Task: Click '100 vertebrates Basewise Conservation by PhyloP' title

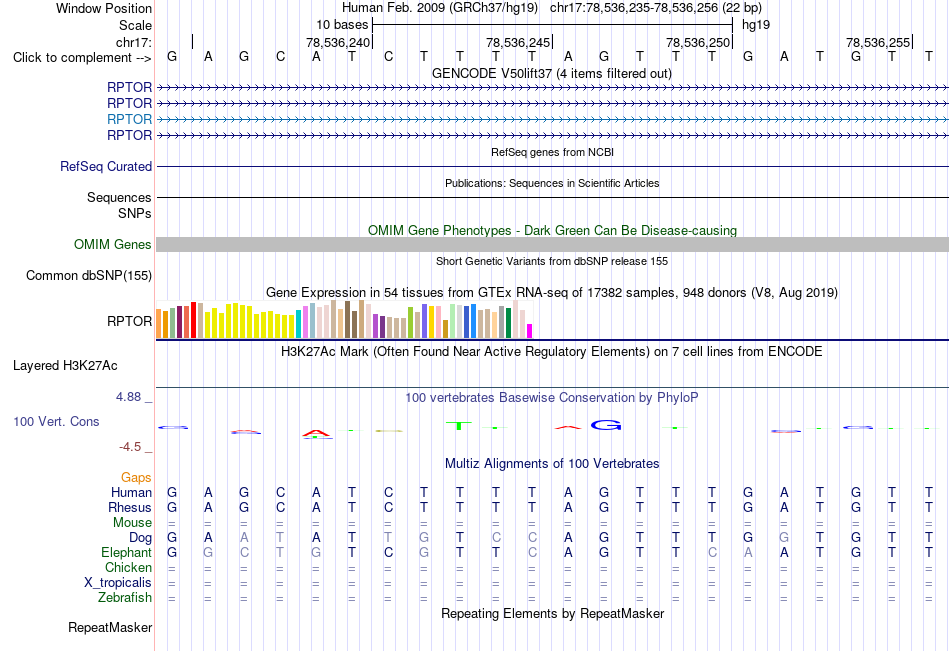Action: click(x=552, y=398)
